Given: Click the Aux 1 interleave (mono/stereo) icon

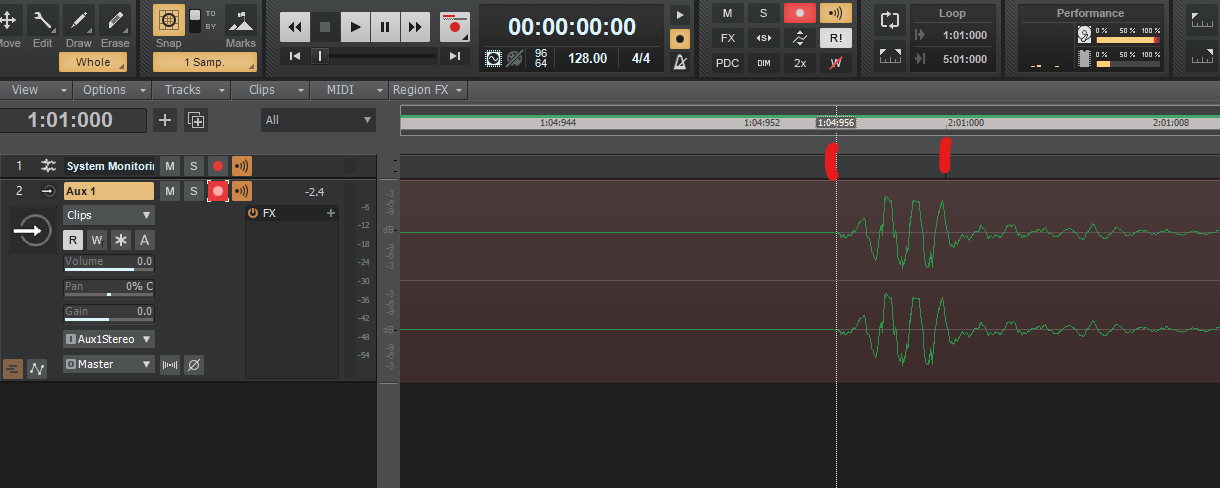Looking at the screenshot, I should pyautogui.click(x=170, y=365).
